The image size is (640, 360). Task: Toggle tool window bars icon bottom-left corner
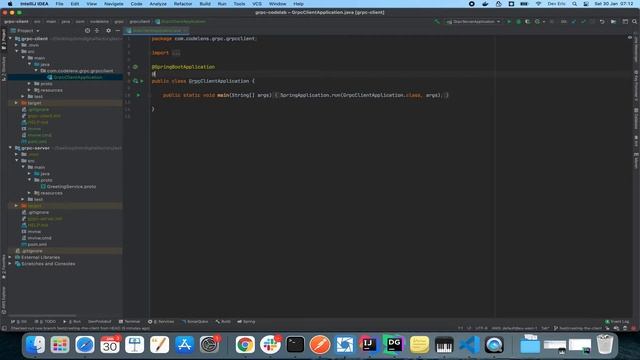point(4,328)
